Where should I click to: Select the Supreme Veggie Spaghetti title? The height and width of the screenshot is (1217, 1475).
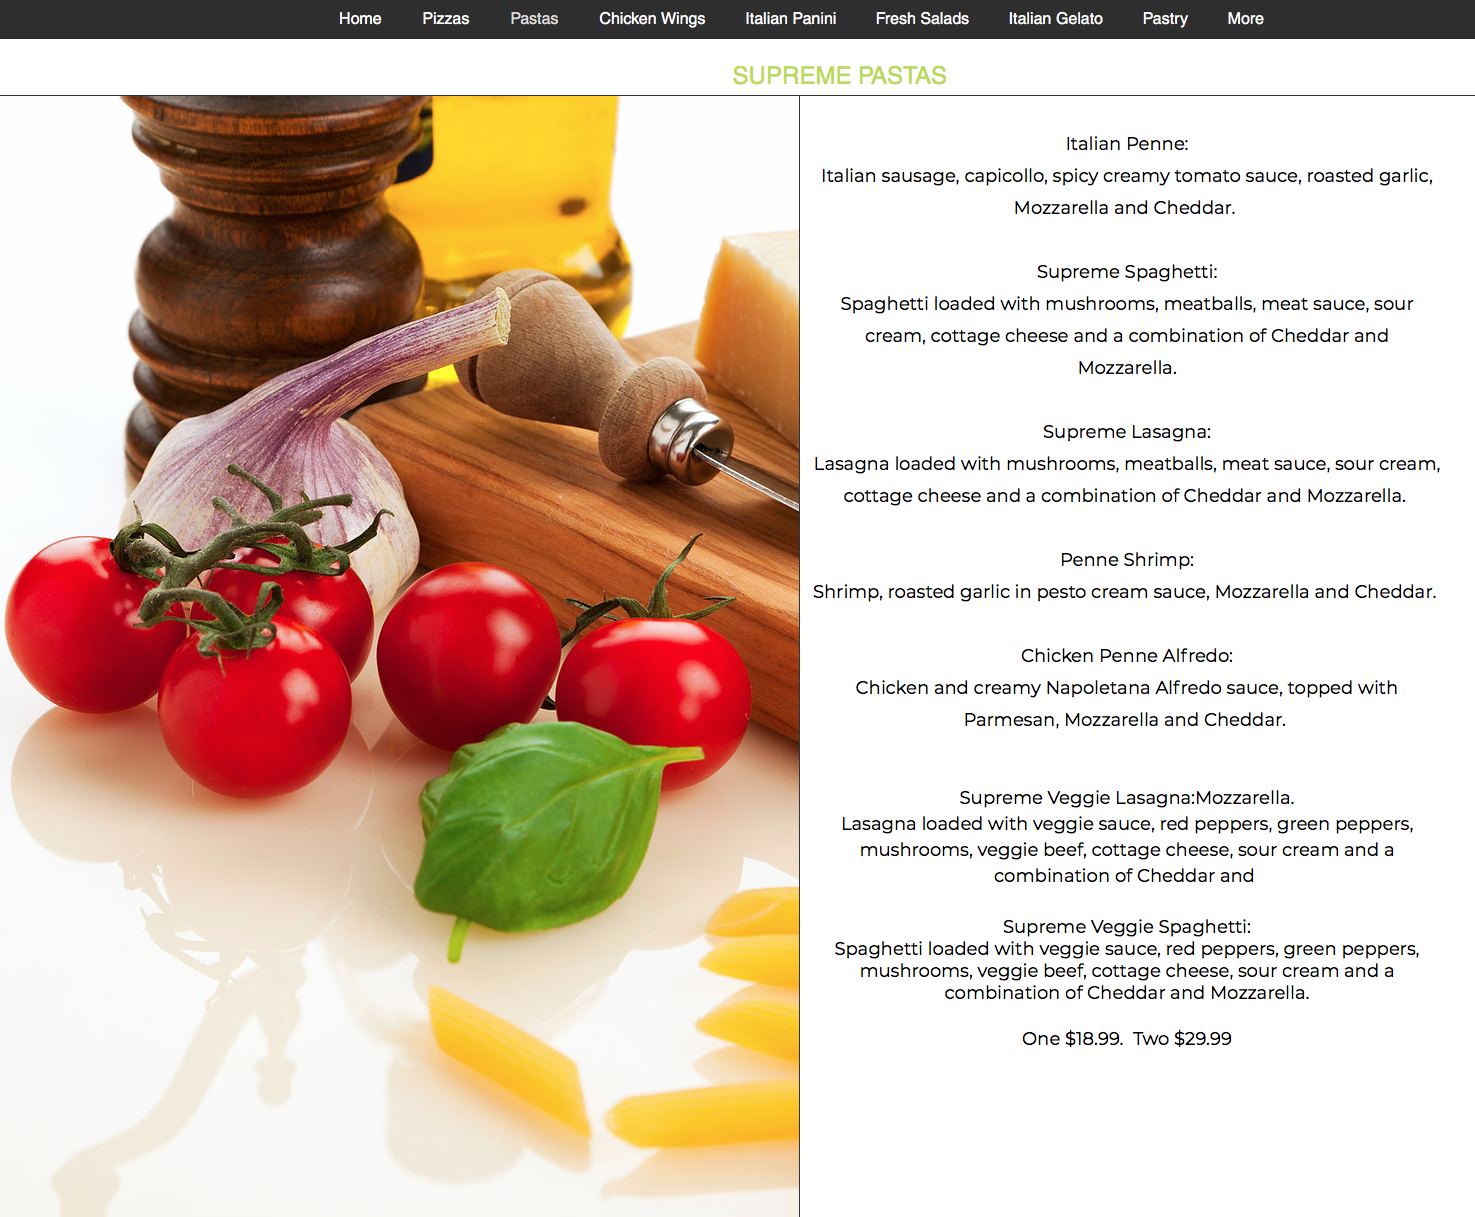point(1126,927)
